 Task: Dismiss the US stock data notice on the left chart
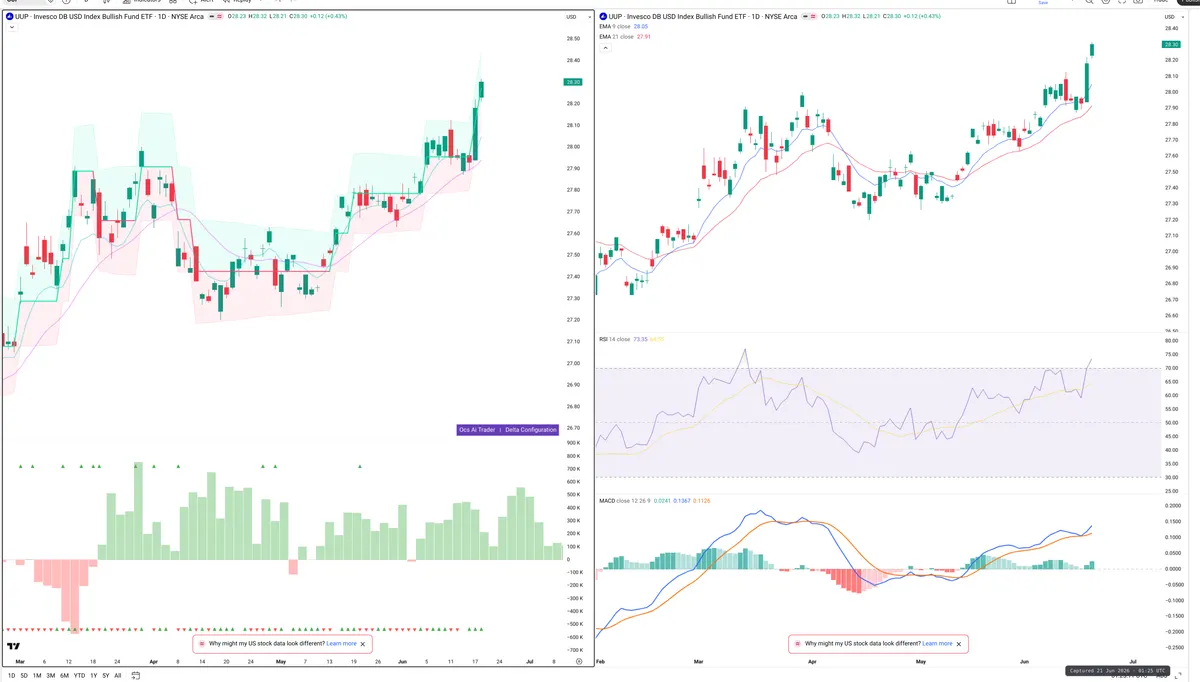point(363,644)
